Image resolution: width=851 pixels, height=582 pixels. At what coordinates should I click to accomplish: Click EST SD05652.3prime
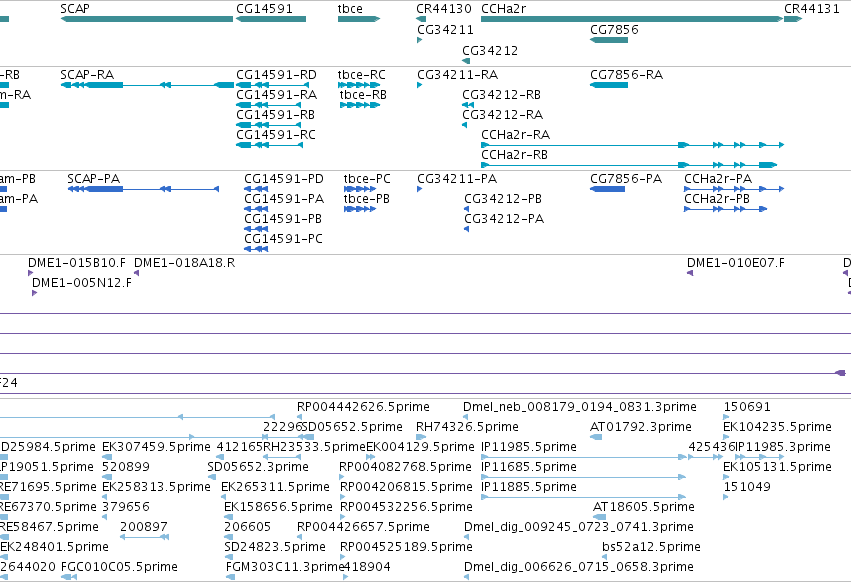(x=258, y=467)
